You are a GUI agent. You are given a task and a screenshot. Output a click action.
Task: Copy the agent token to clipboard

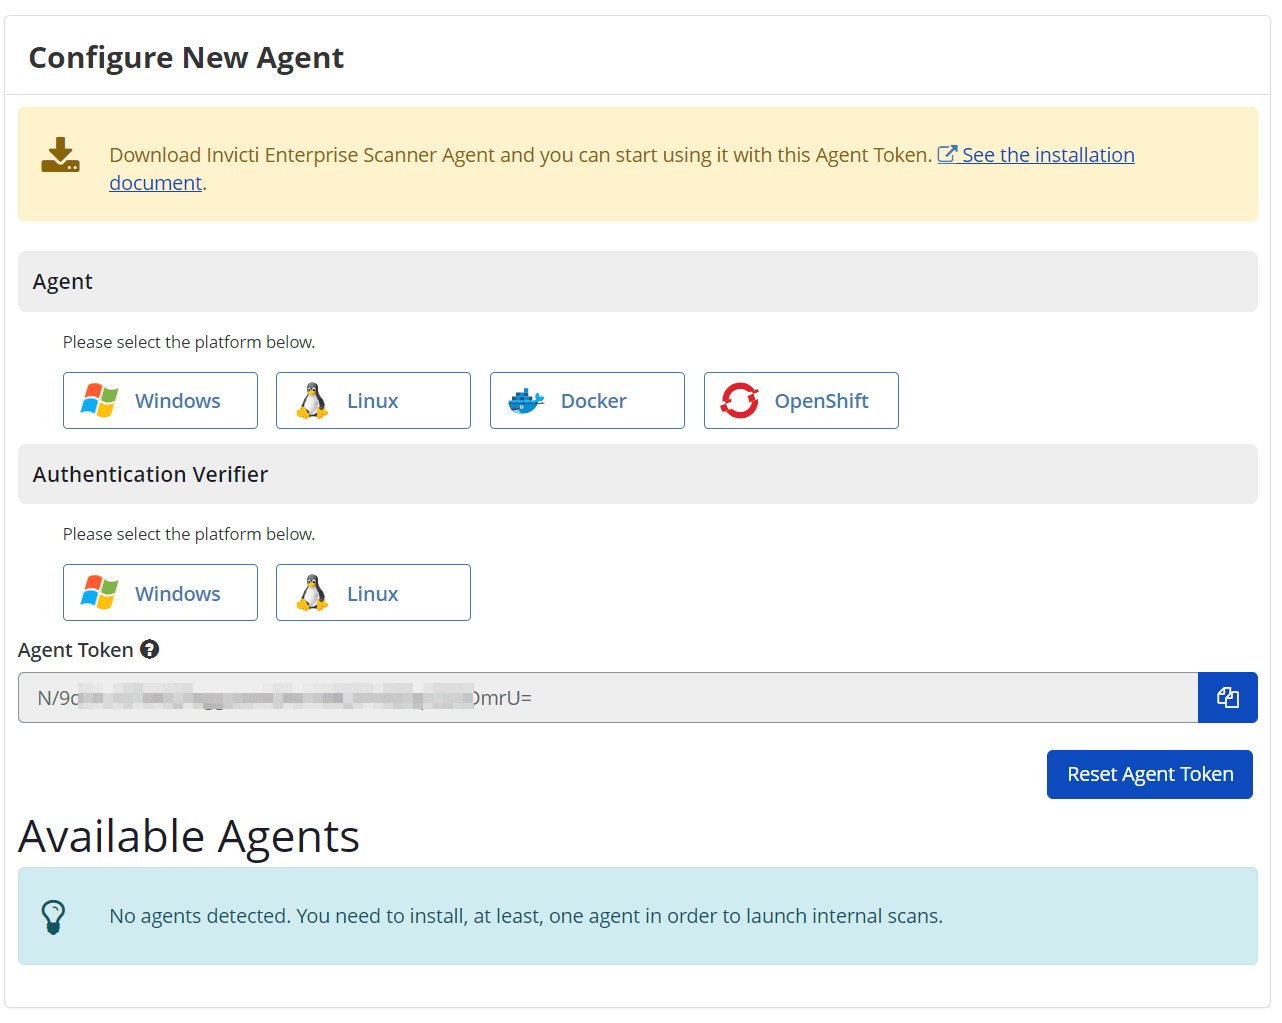coord(1228,697)
